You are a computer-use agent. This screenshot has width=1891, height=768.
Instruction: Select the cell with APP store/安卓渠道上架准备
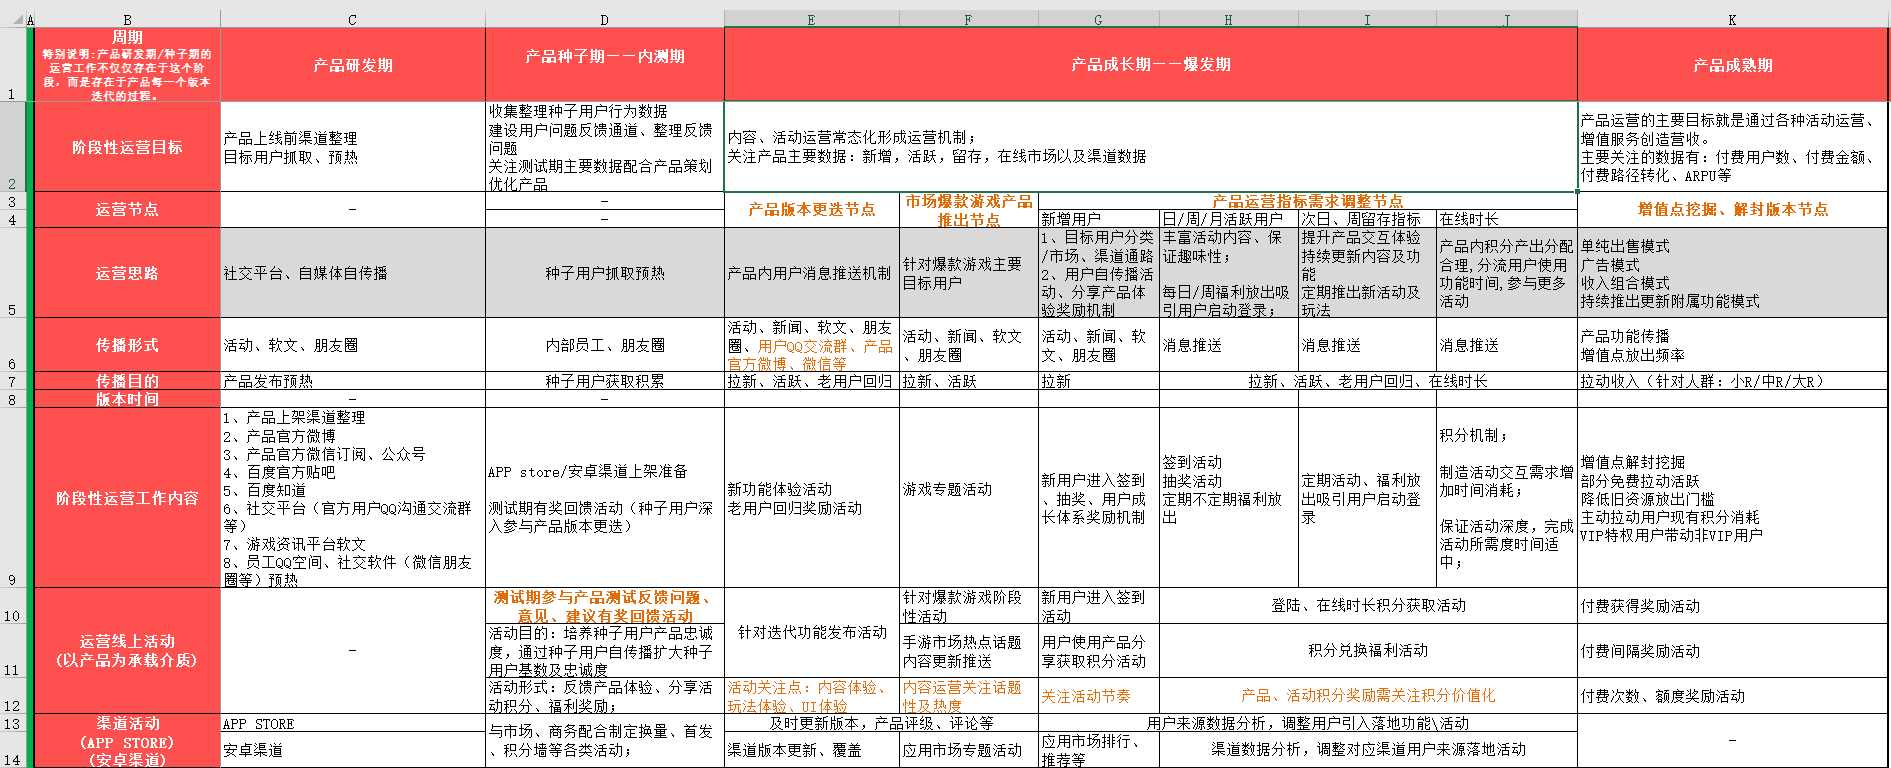coord(604,498)
